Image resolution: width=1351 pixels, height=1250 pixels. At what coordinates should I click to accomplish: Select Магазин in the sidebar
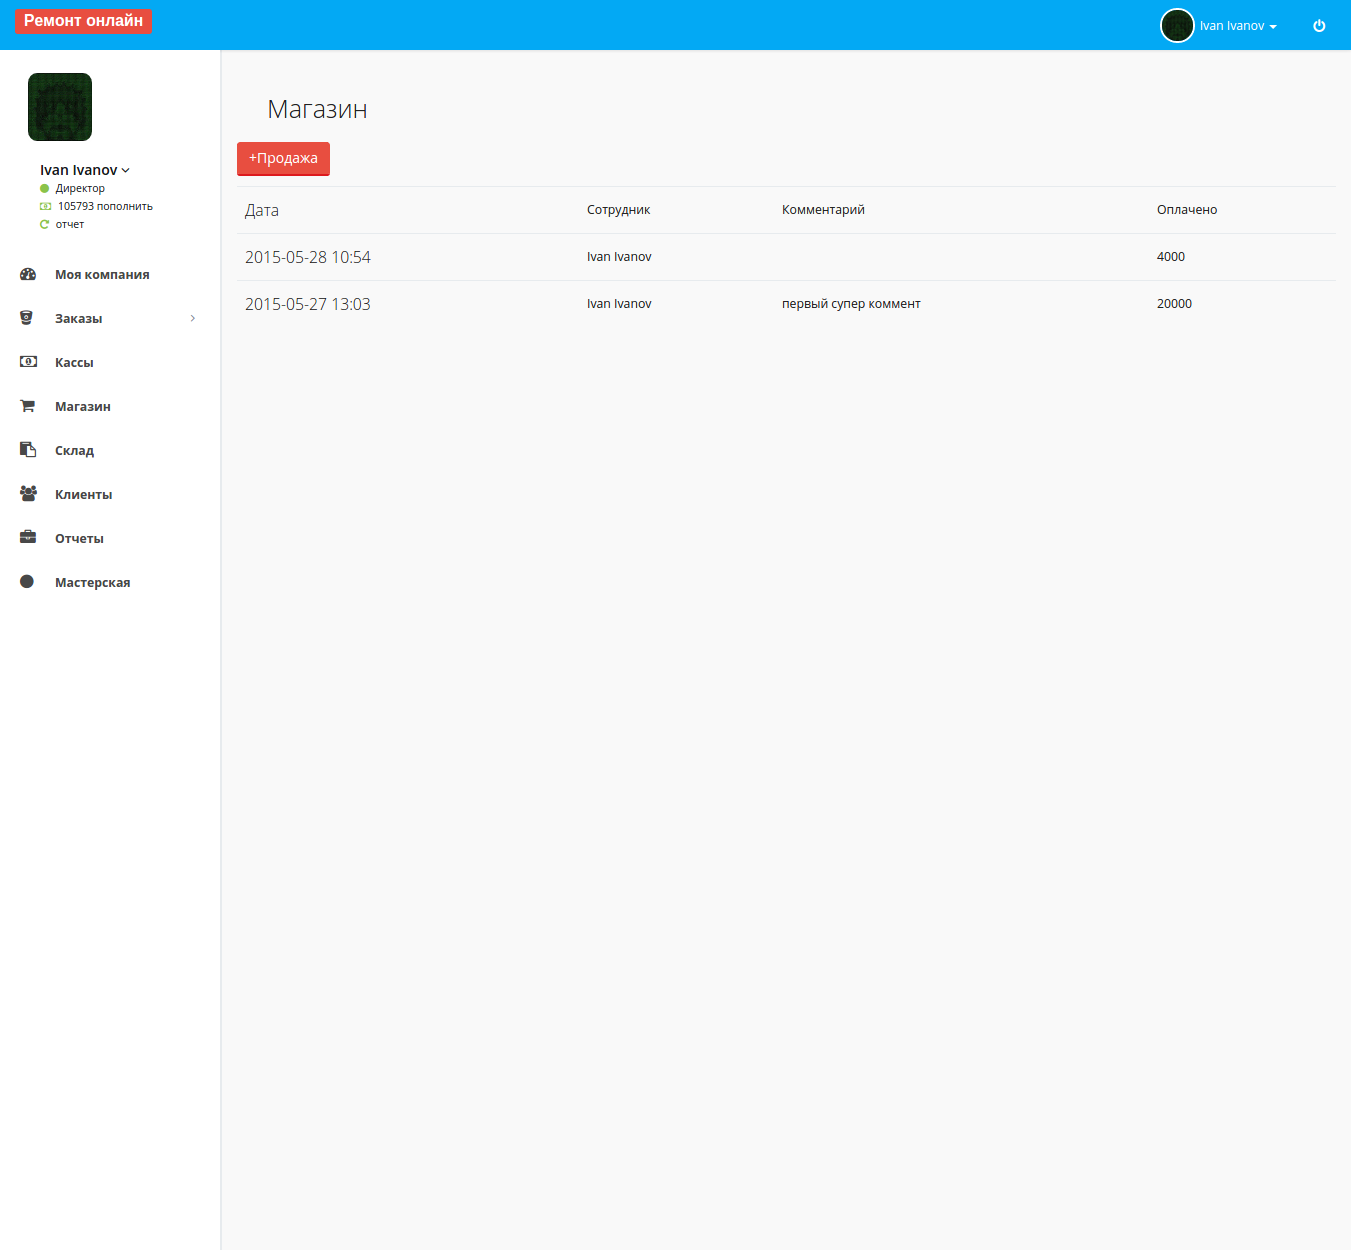tap(83, 406)
